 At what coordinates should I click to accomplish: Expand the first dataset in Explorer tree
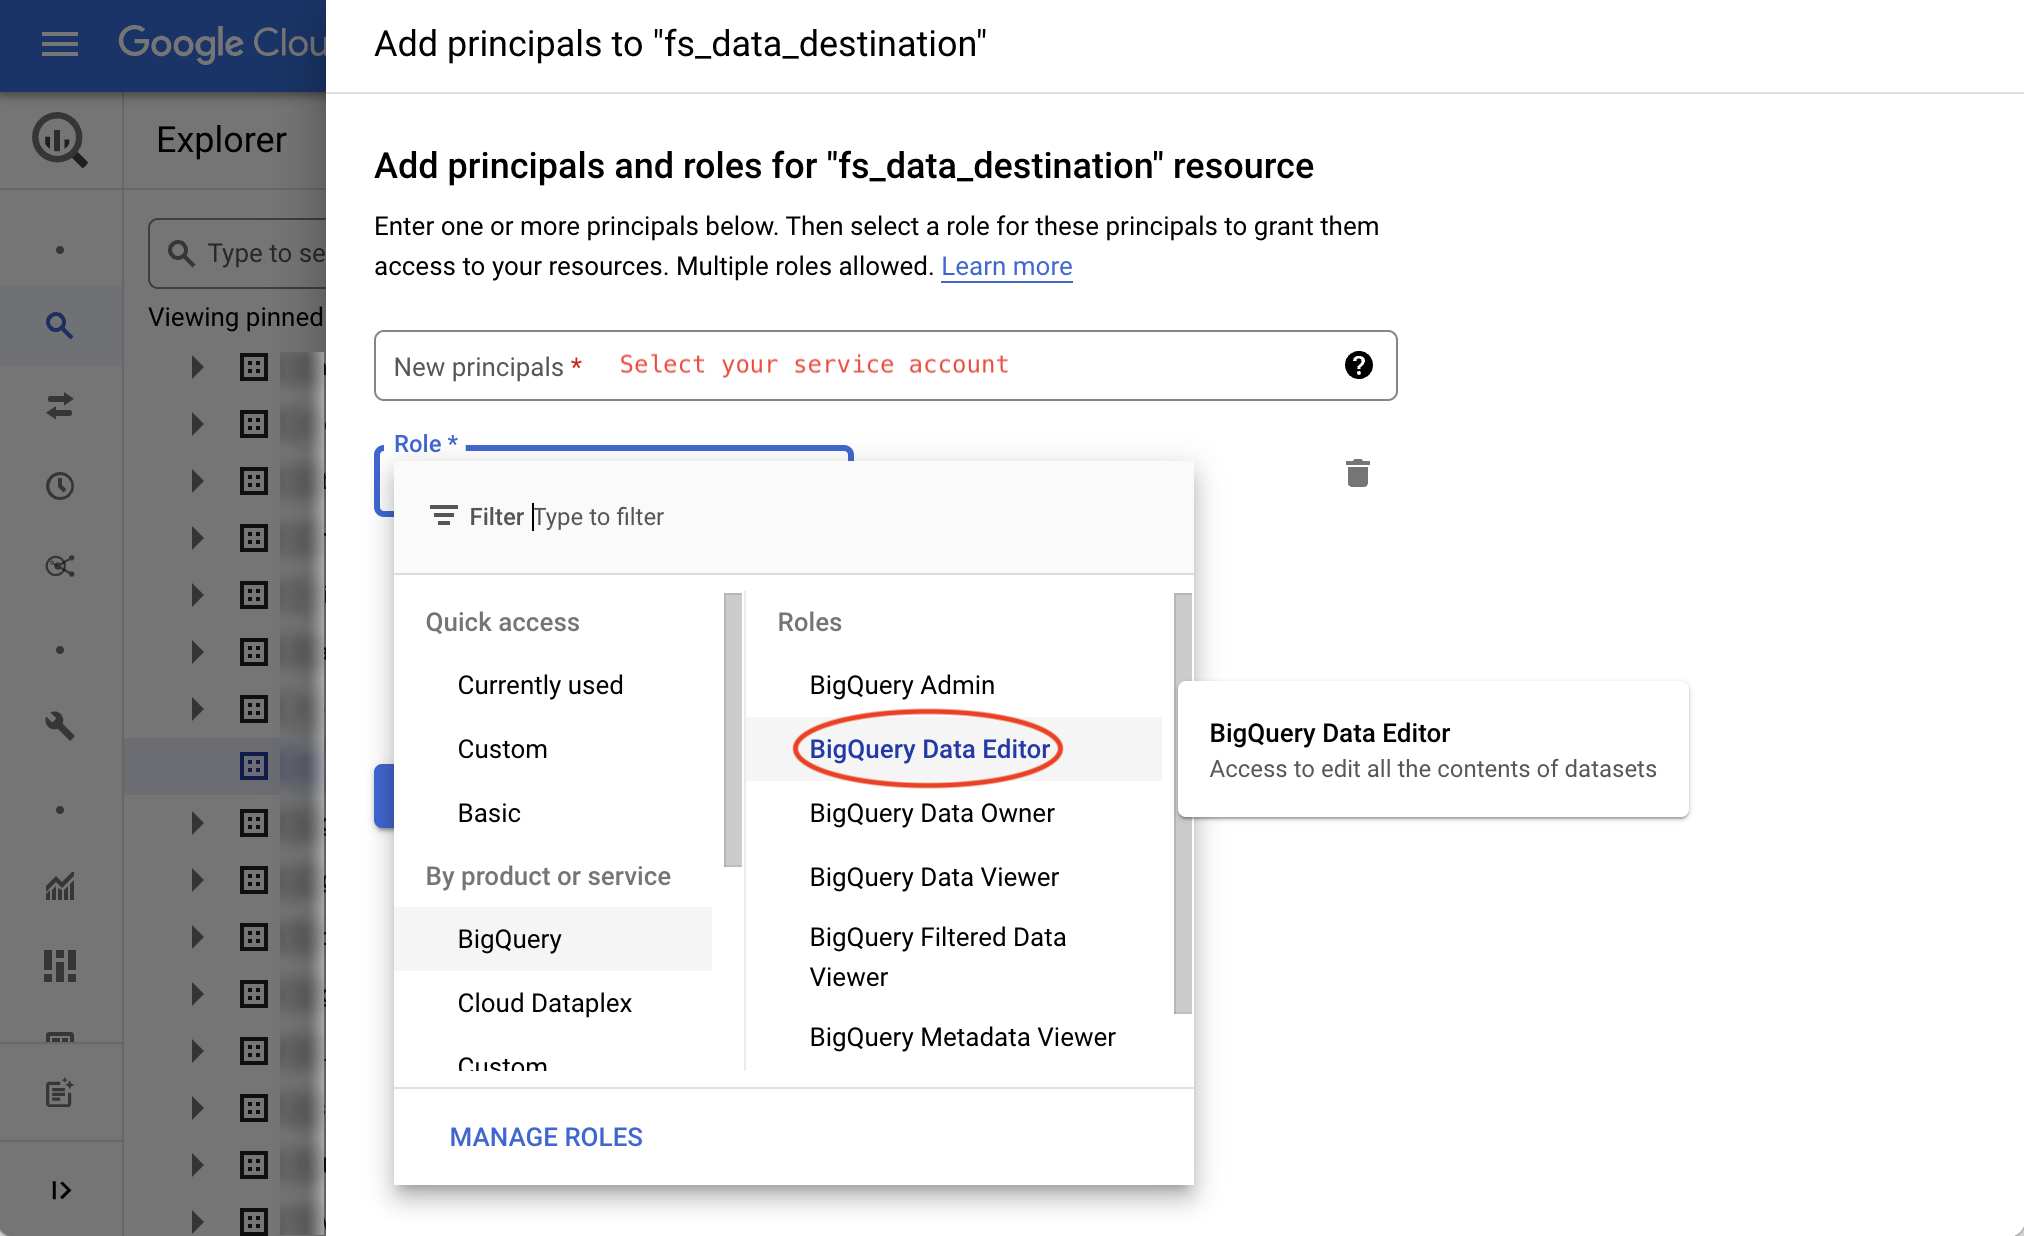click(198, 367)
